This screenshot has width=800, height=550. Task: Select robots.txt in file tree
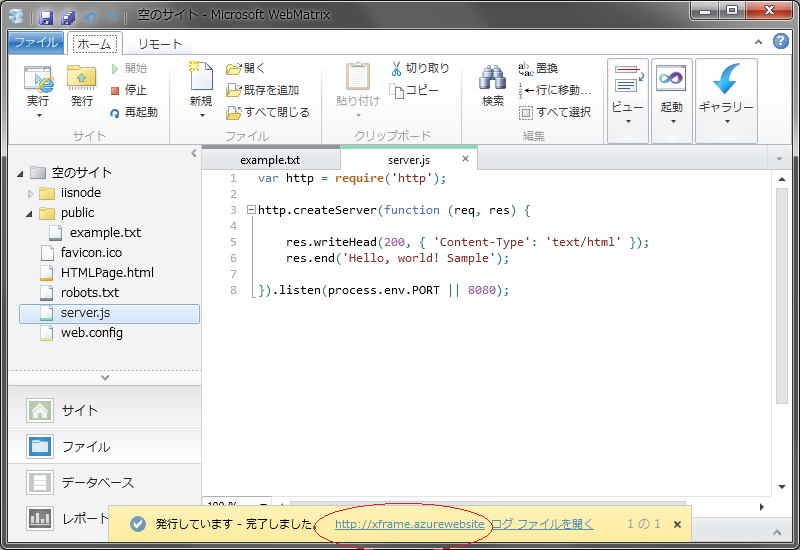point(89,292)
